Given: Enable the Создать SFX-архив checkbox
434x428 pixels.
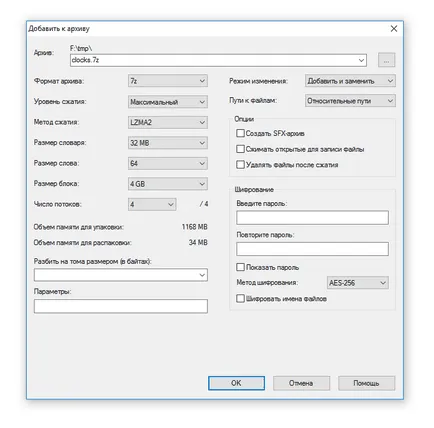Looking at the screenshot, I should point(240,133).
